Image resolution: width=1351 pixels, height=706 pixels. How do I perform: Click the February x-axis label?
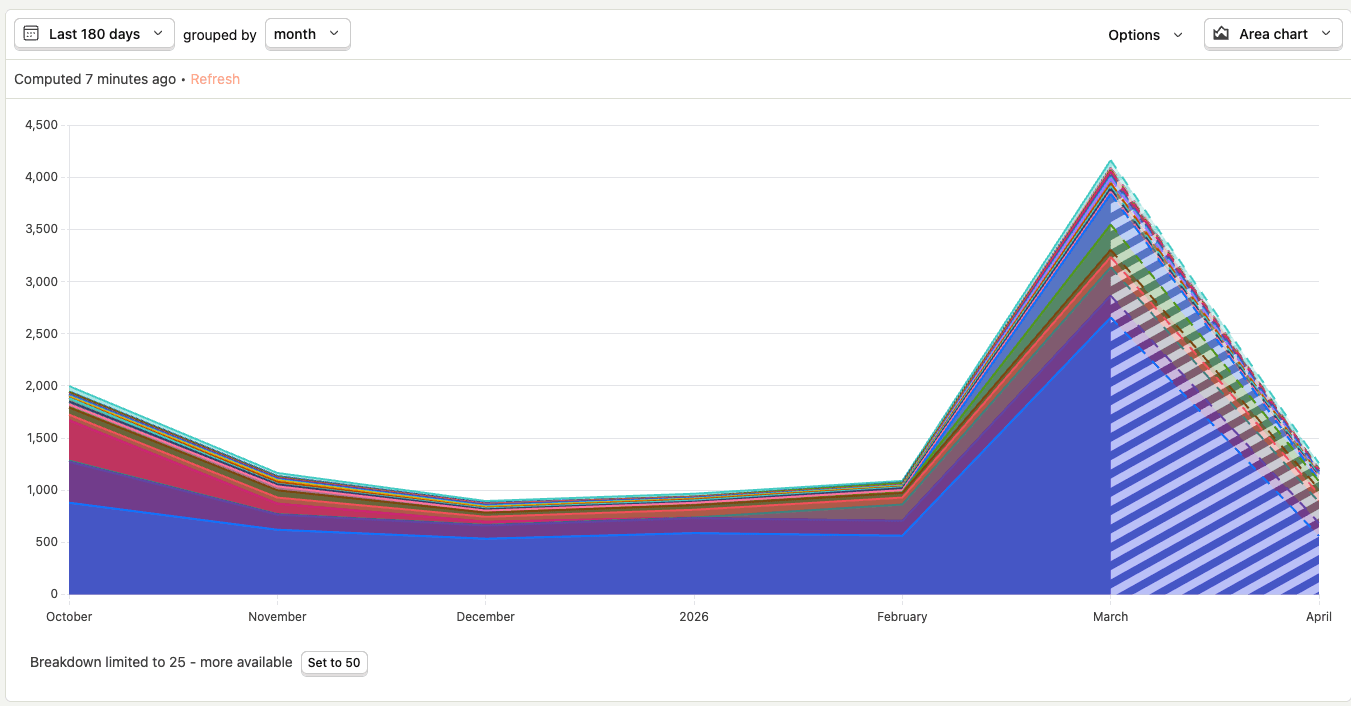click(902, 617)
